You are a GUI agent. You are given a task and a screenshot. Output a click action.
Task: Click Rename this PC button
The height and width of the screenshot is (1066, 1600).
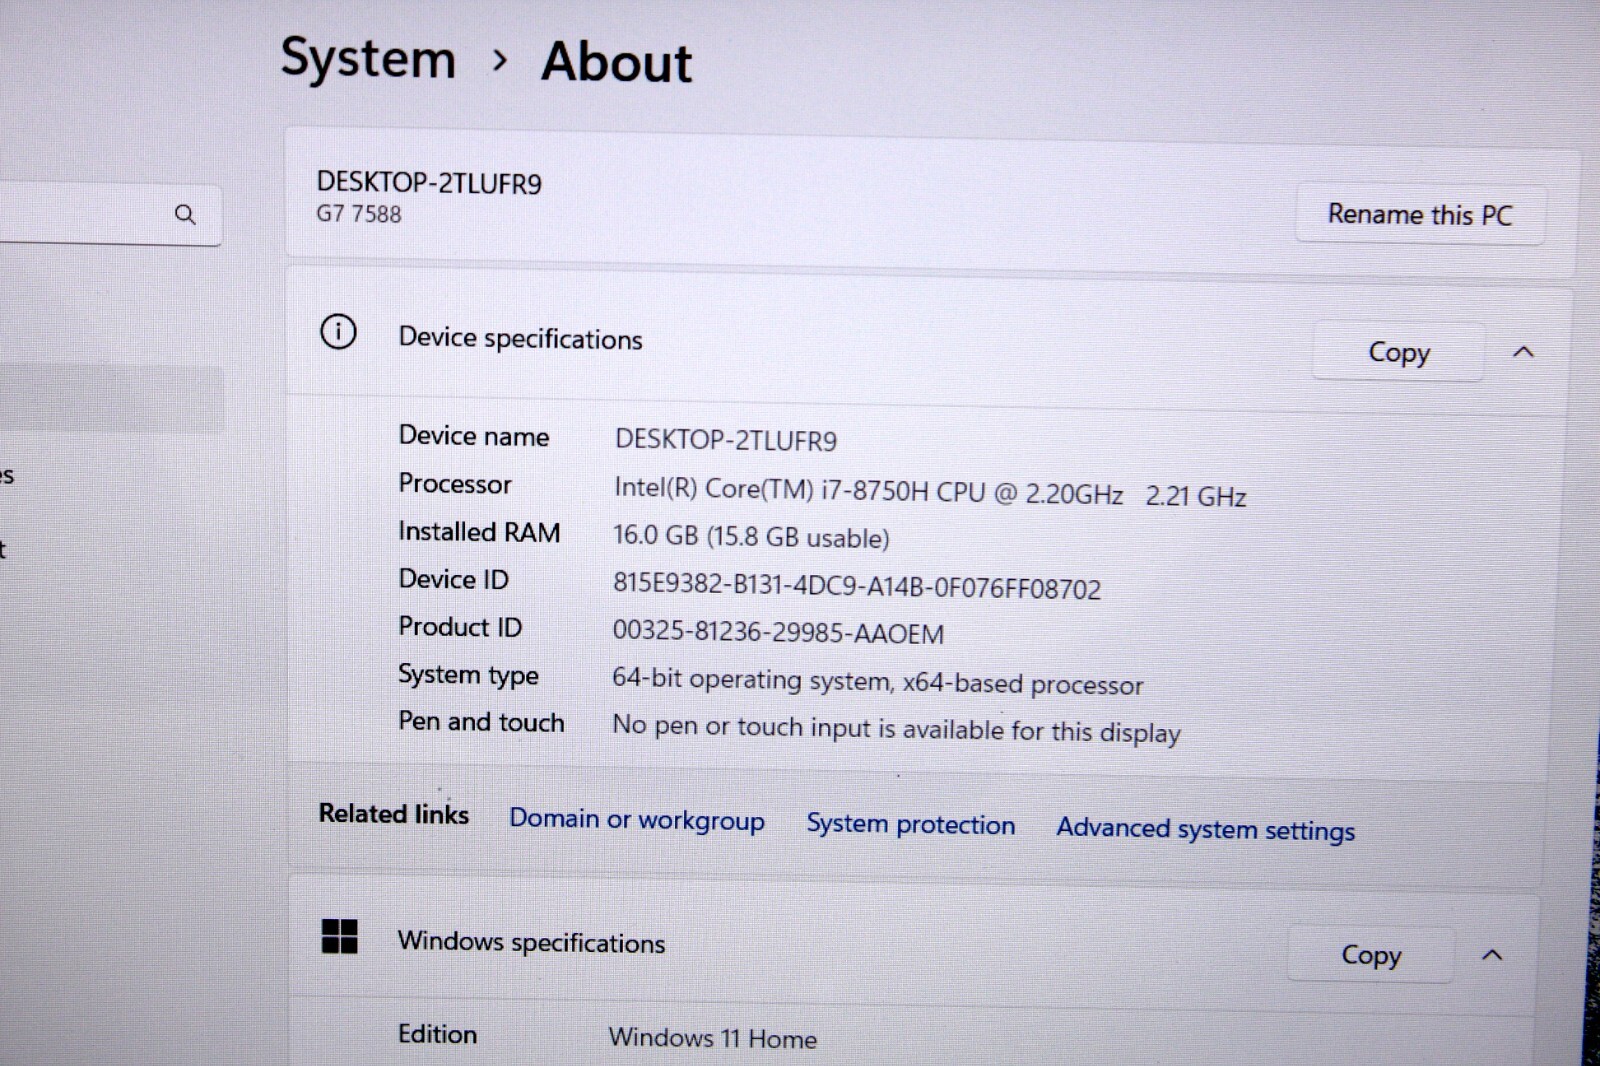pyautogui.click(x=1420, y=214)
